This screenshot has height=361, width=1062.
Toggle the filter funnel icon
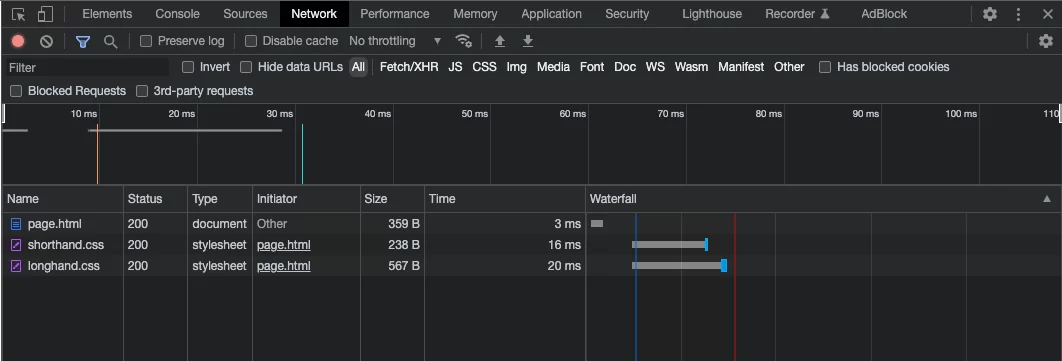click(83, 41)
